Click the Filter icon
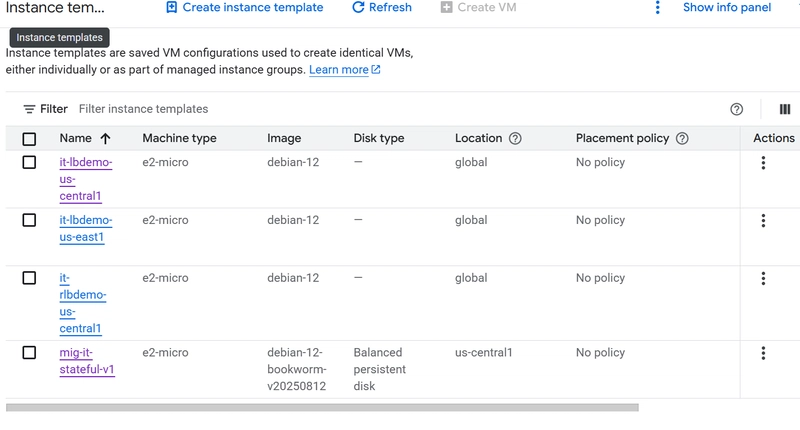Screen dimensions: 800x430 tap(30, 109)
